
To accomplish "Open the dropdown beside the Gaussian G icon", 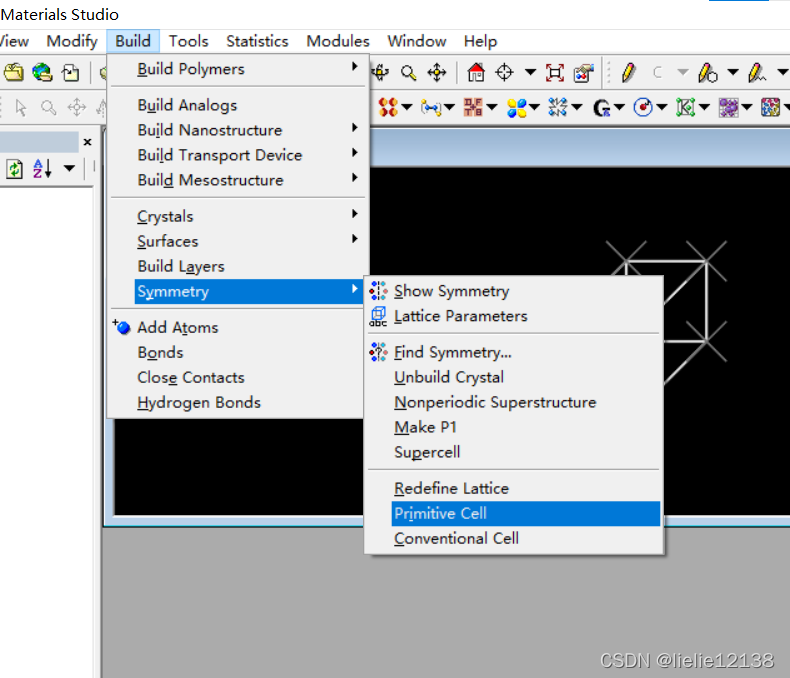I will 619,107.
